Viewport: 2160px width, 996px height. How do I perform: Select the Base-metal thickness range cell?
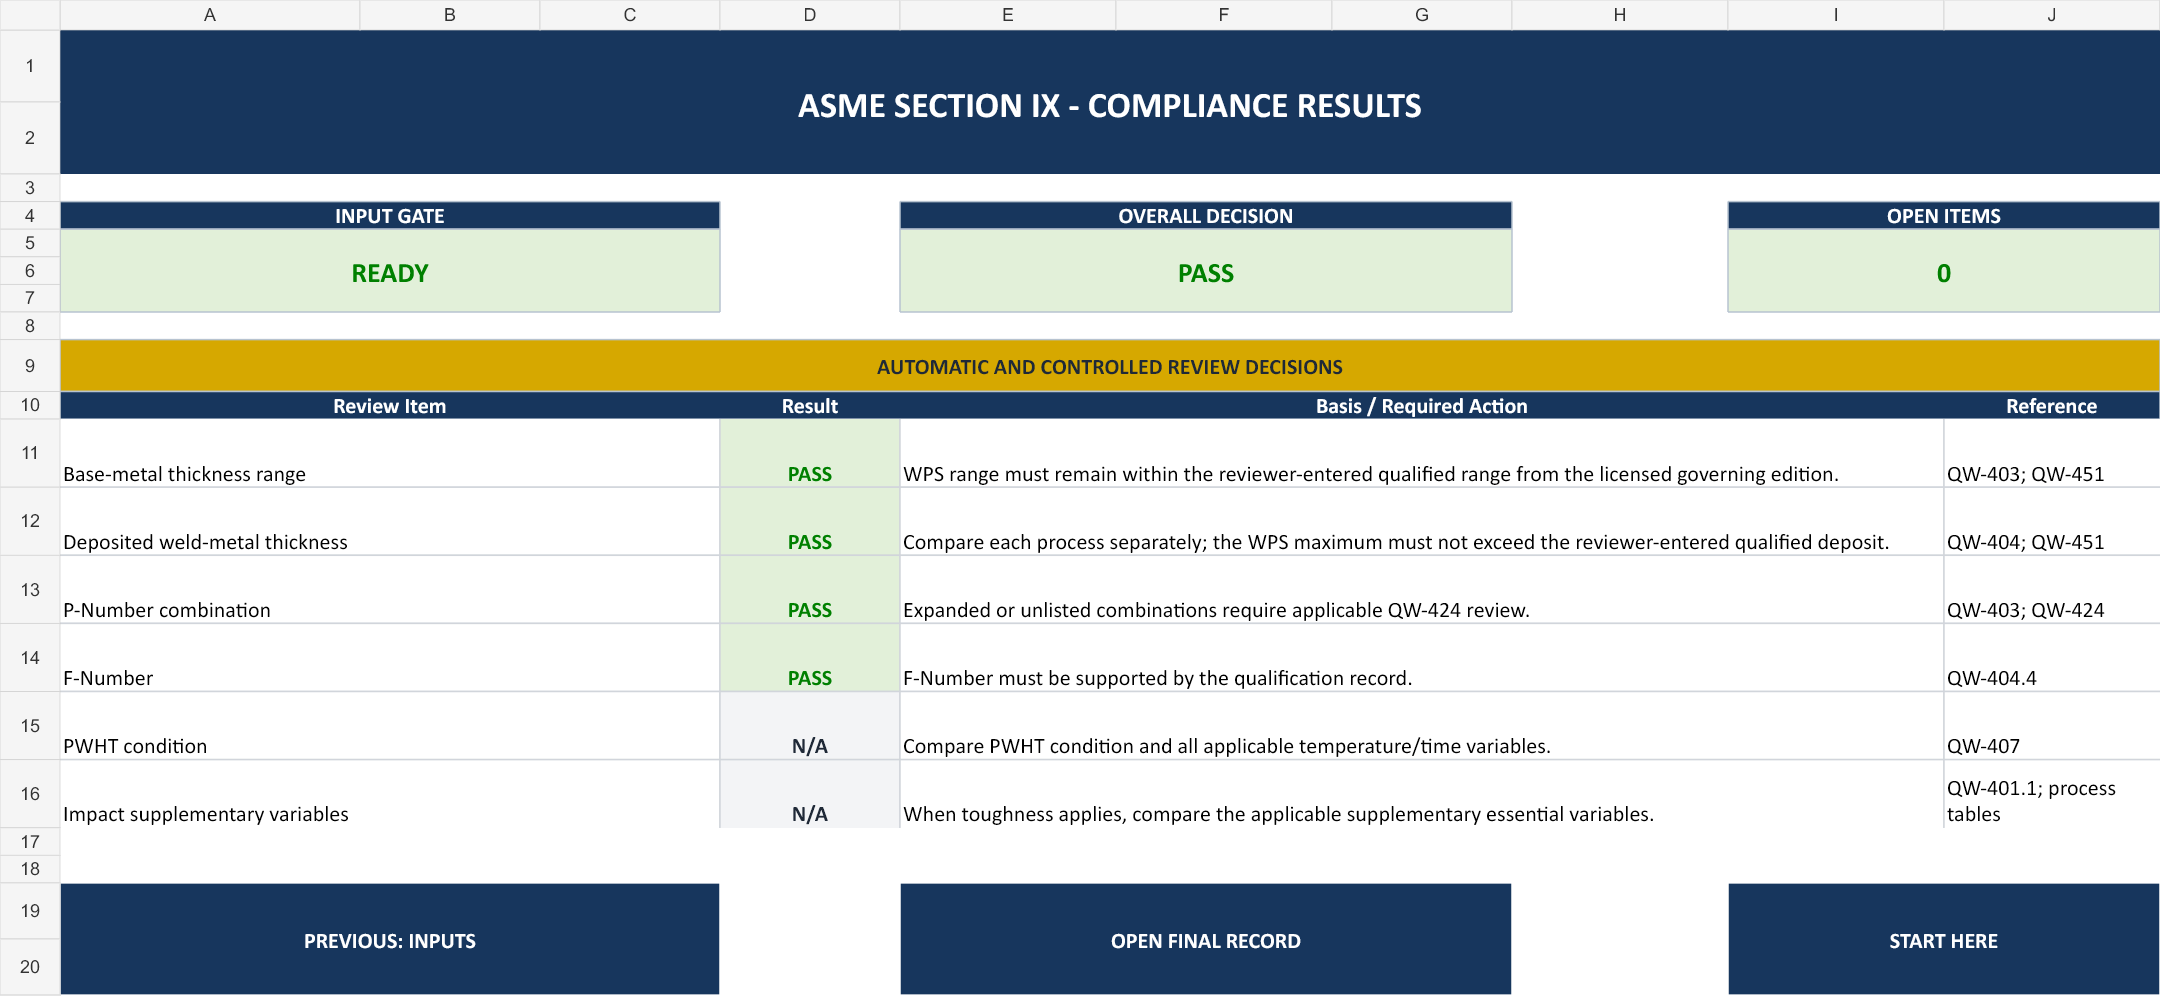(390, 454)
